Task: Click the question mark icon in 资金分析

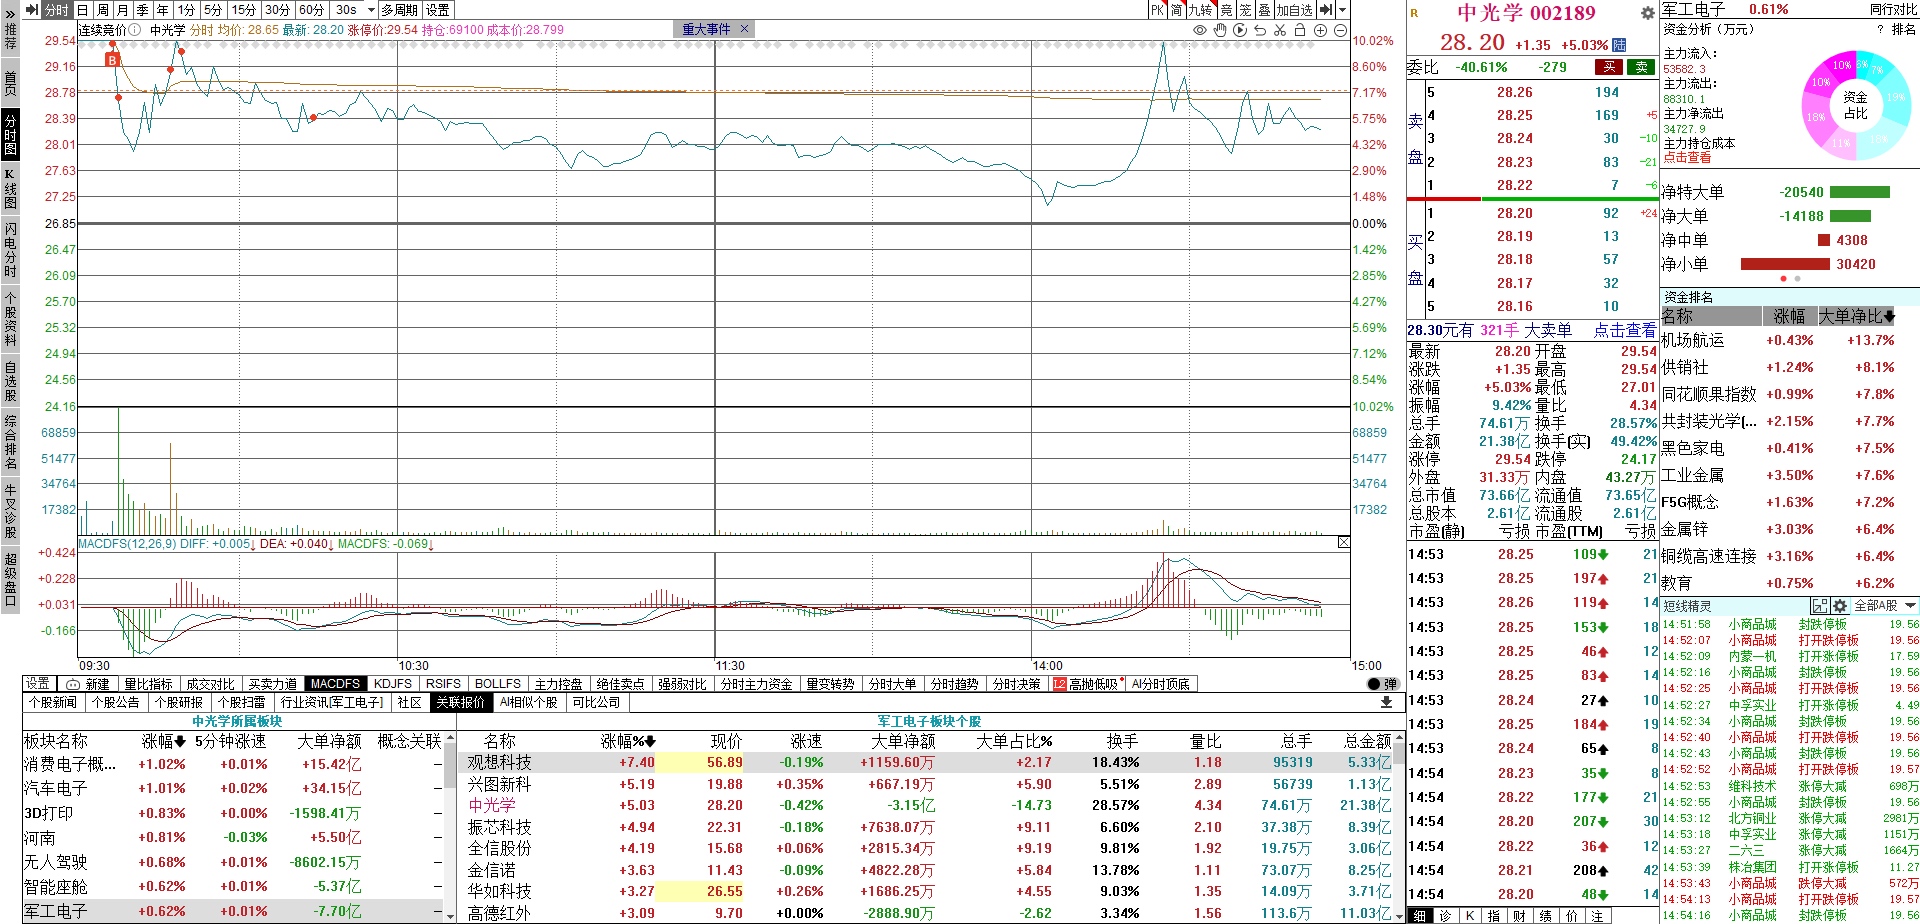Action: (x=1880, y=29)
